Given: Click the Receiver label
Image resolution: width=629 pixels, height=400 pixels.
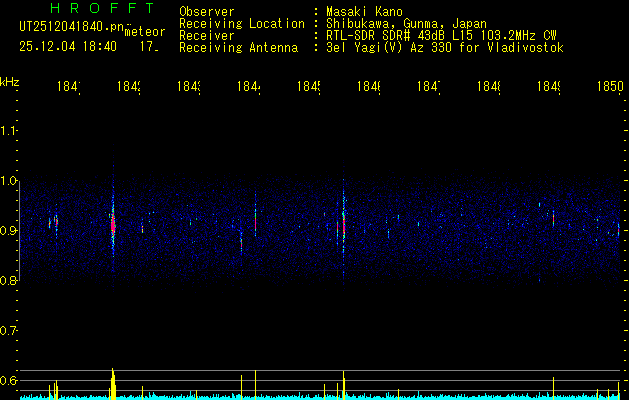Looking at the screenshot, I should 207,36.
